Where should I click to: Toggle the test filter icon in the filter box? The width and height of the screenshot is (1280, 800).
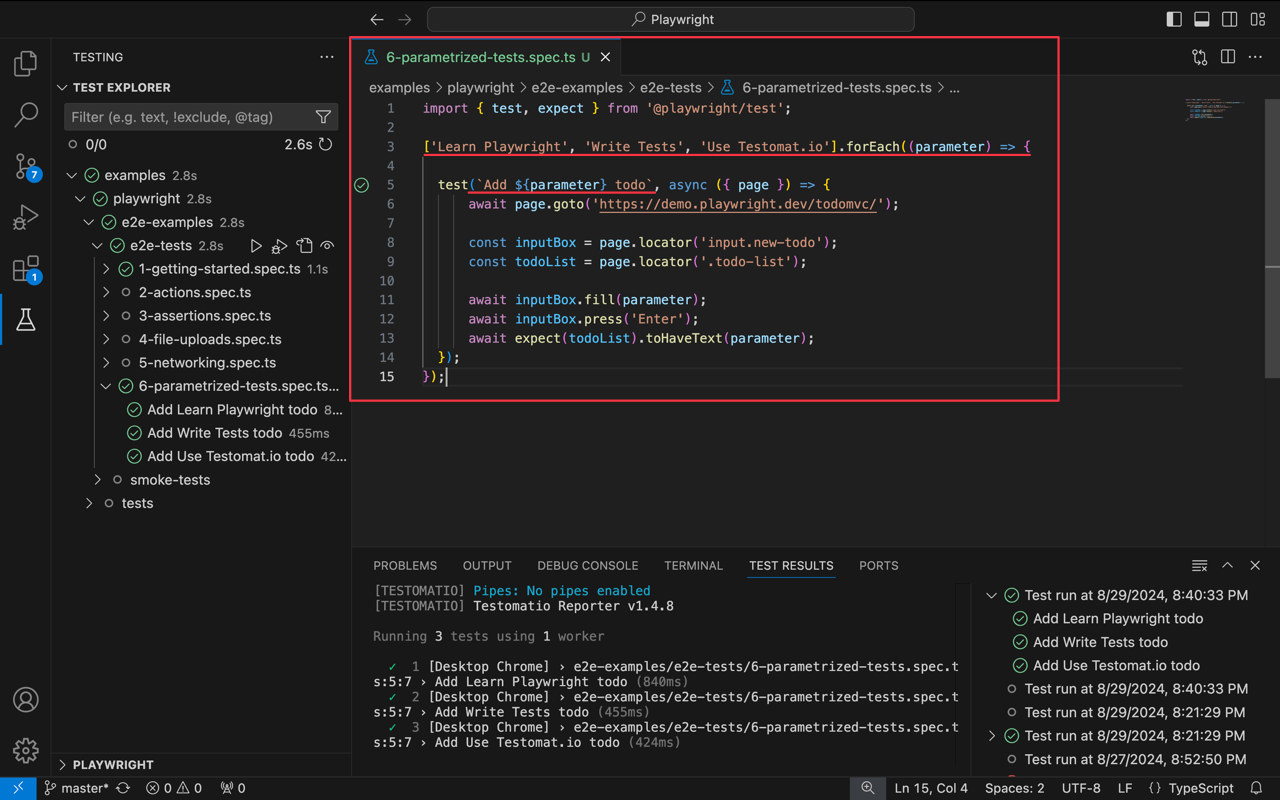coord(323,117)
